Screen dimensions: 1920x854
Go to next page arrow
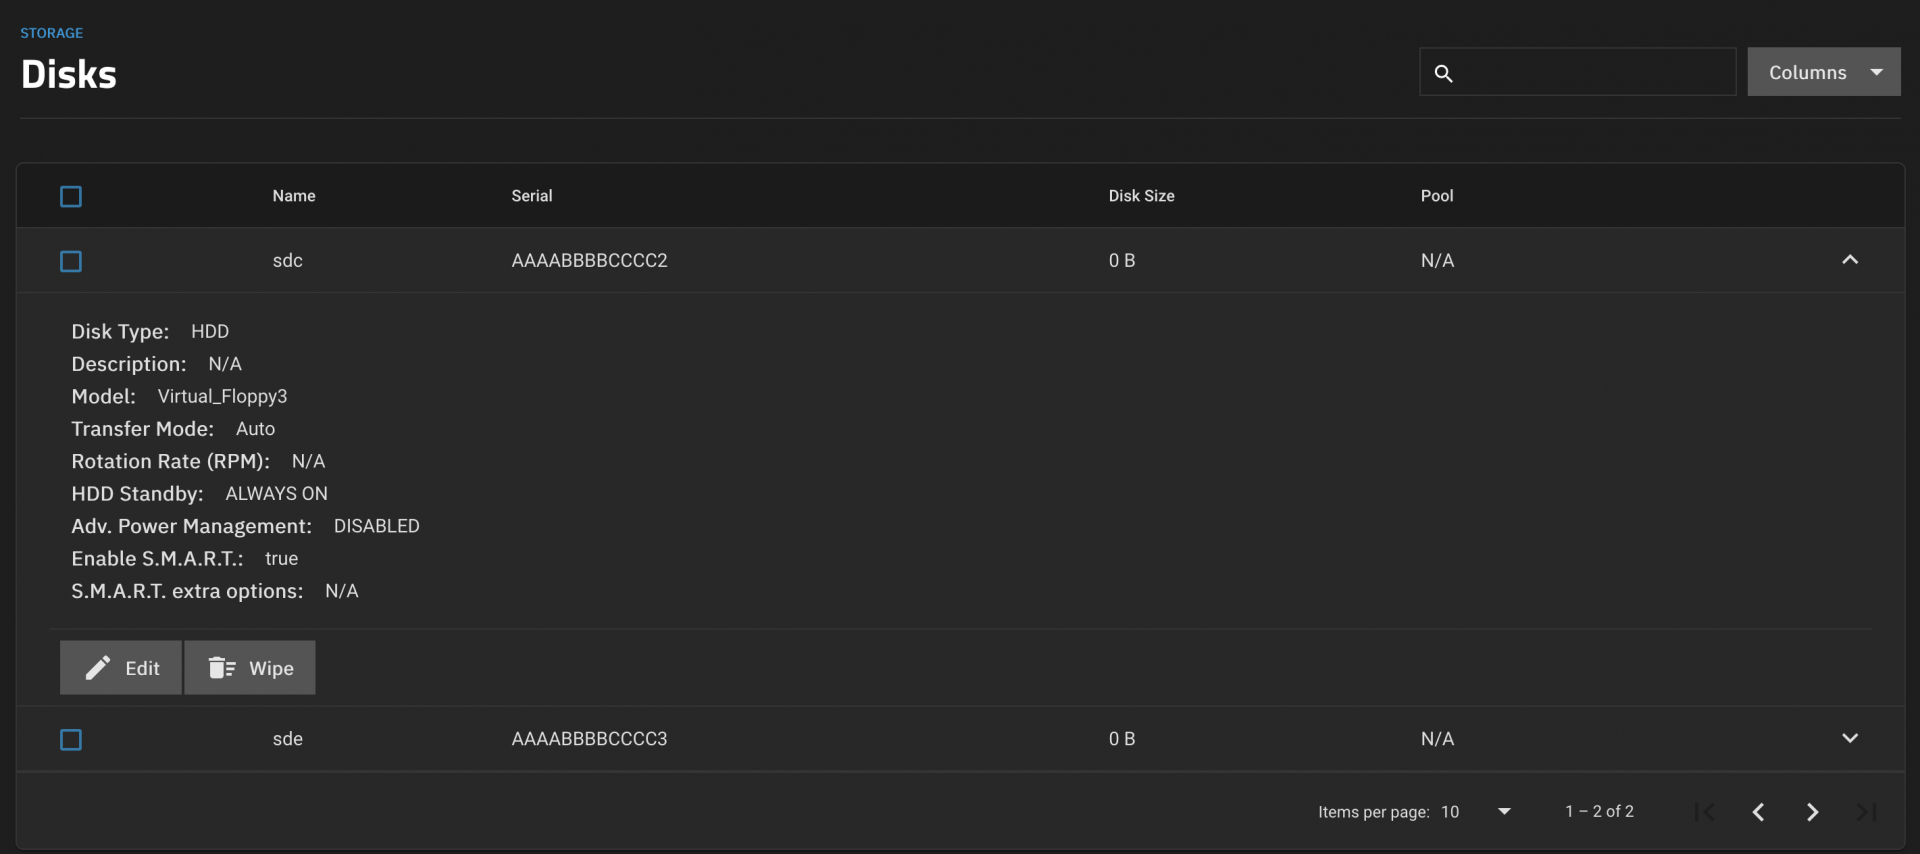tap(1812, 812)
